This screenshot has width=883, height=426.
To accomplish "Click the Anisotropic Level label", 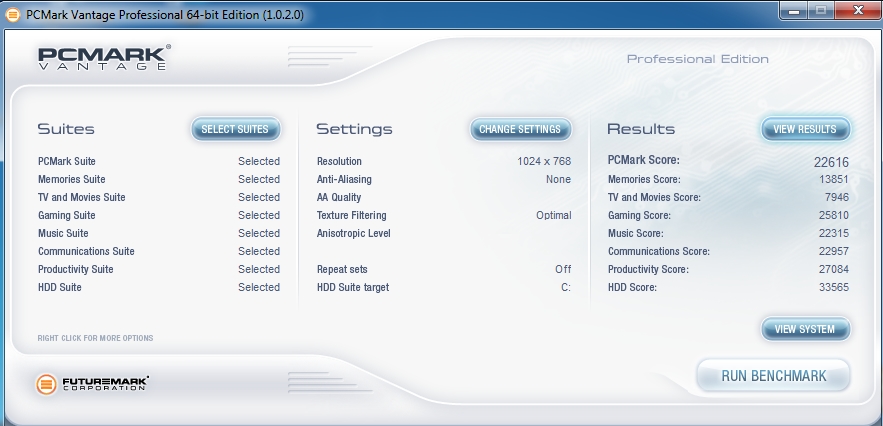I will [x=354, y=233].
